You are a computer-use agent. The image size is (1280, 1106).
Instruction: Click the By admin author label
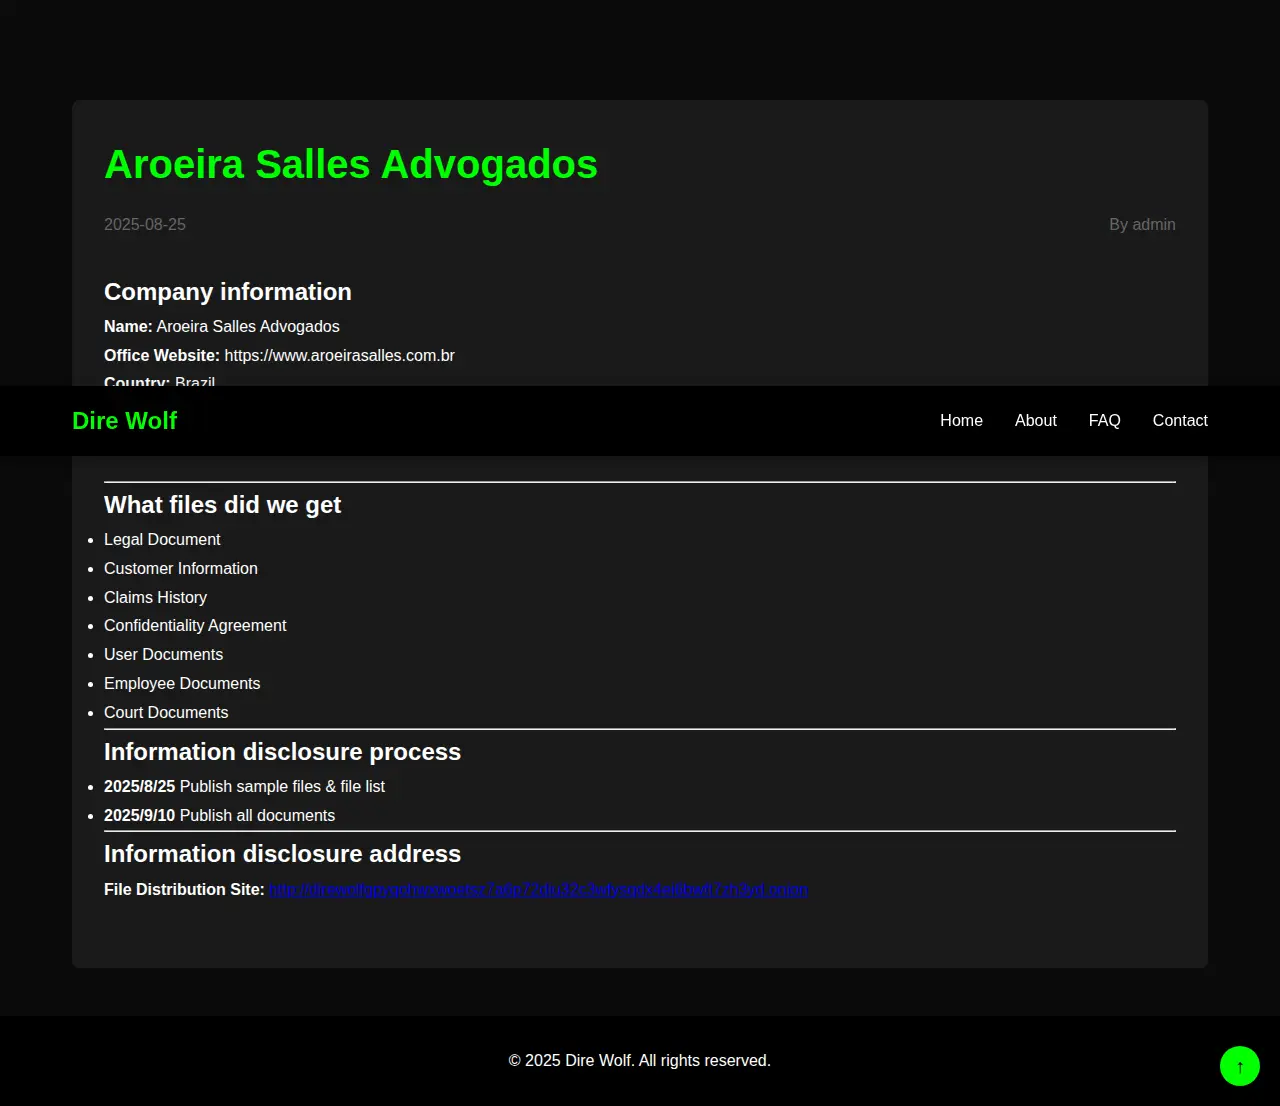coord(1141,225)
